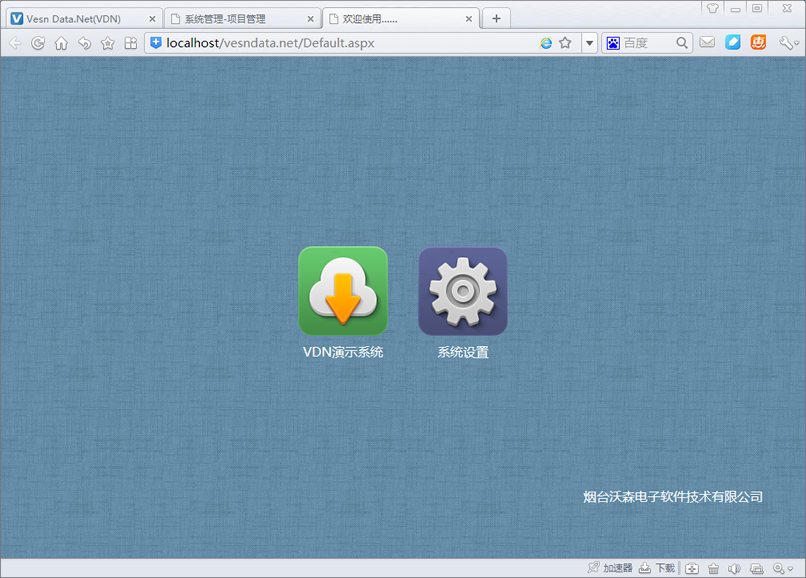Click the browser refresh icon

point(38,43)
